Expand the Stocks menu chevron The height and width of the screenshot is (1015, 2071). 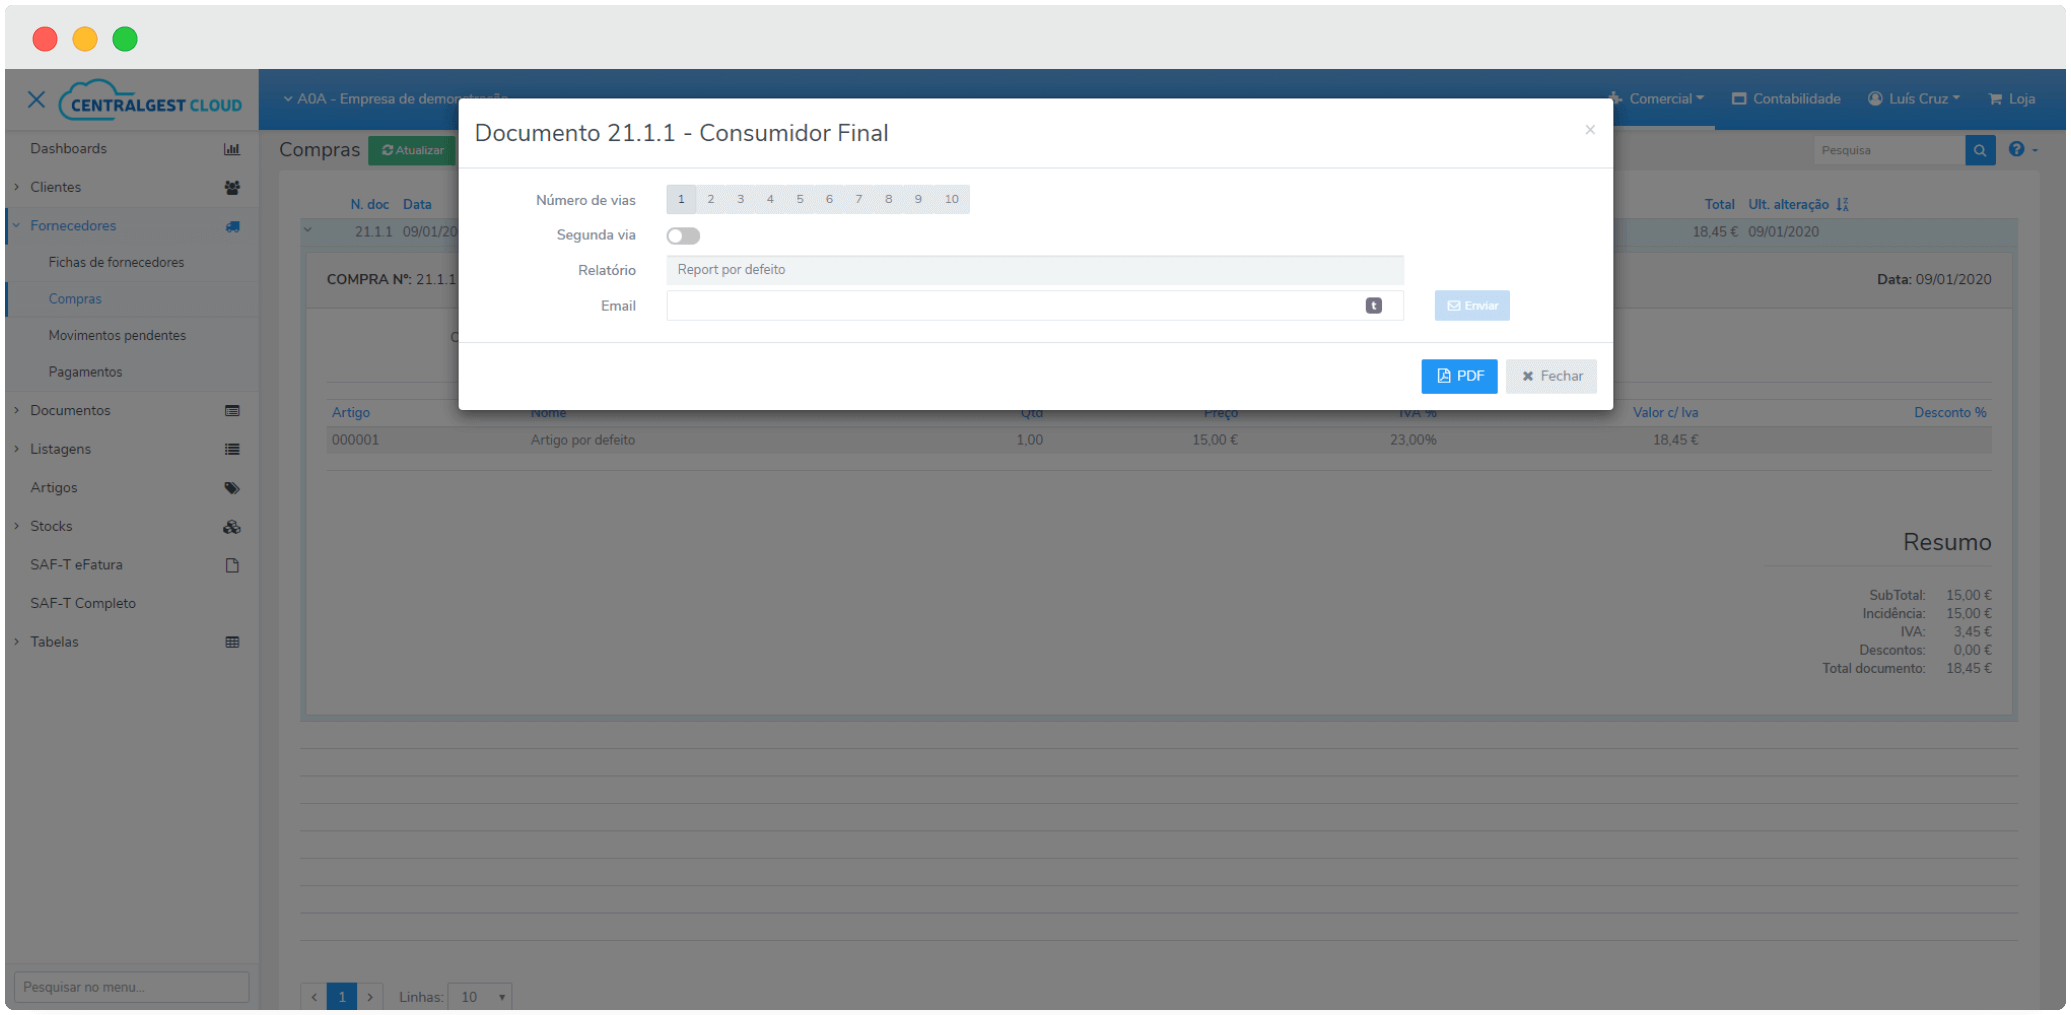(x=16, y=526)
